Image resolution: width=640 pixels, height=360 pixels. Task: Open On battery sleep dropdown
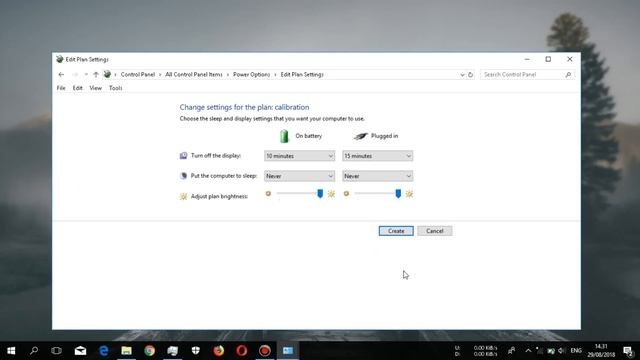pyautogui.click(x=299, y=176)
